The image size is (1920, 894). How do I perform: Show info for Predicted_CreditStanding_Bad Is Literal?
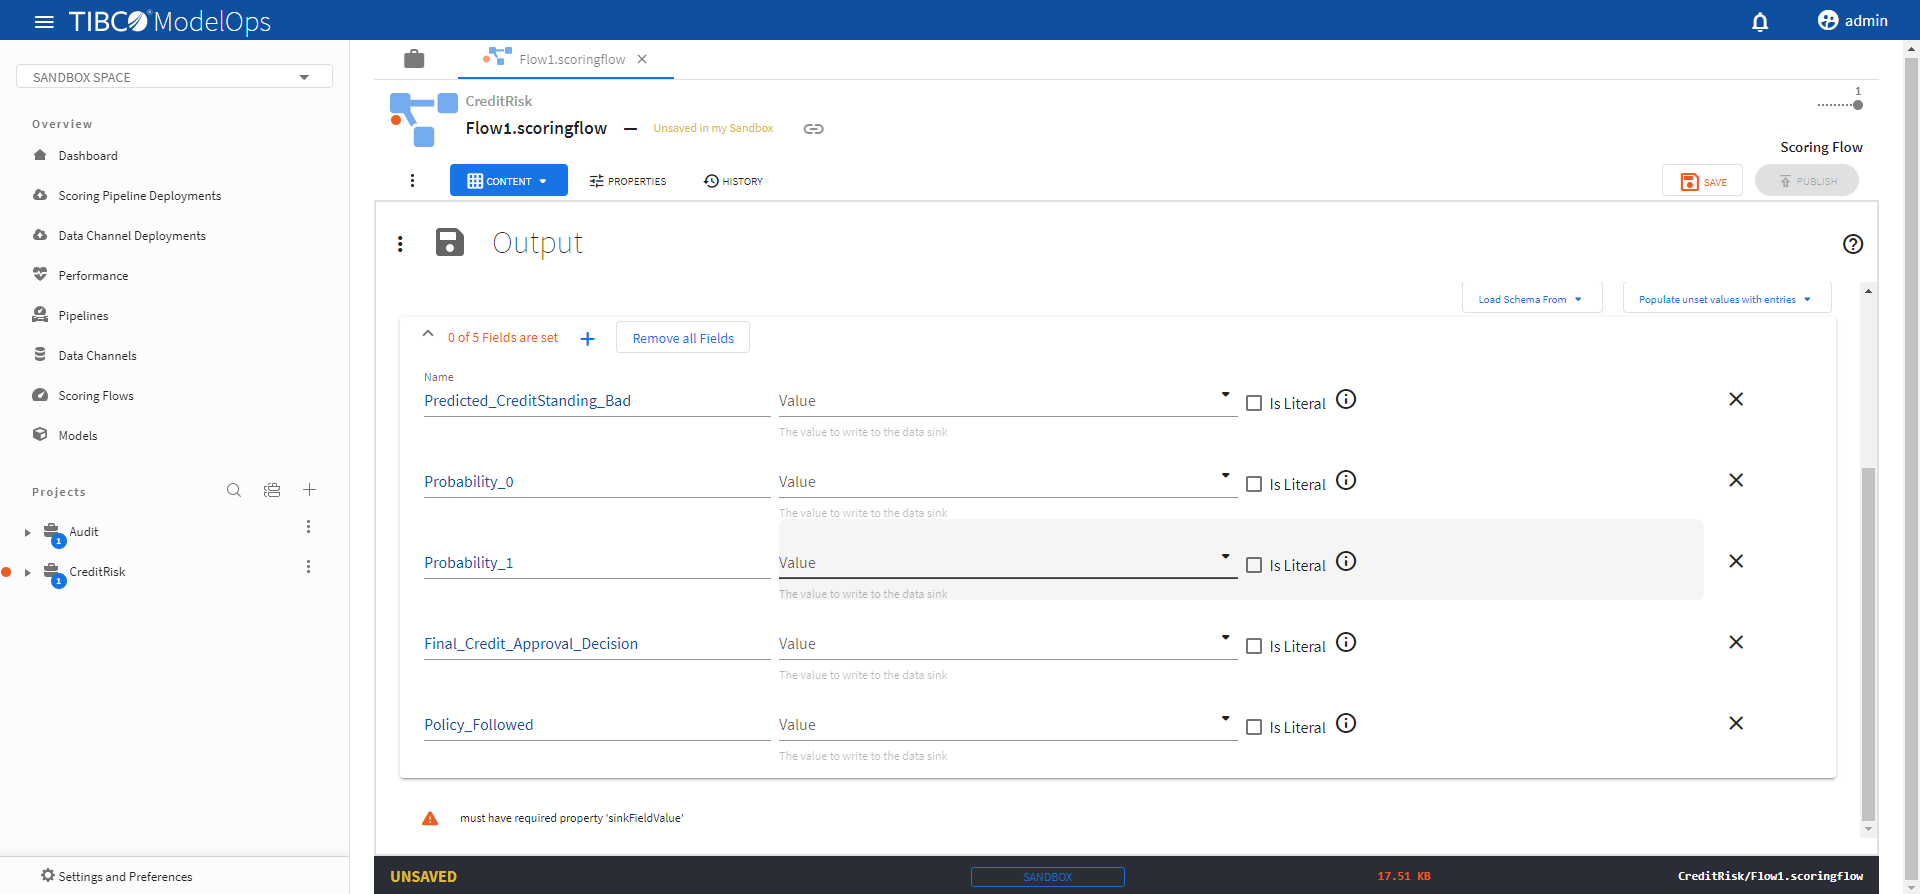coord(1346,399)
